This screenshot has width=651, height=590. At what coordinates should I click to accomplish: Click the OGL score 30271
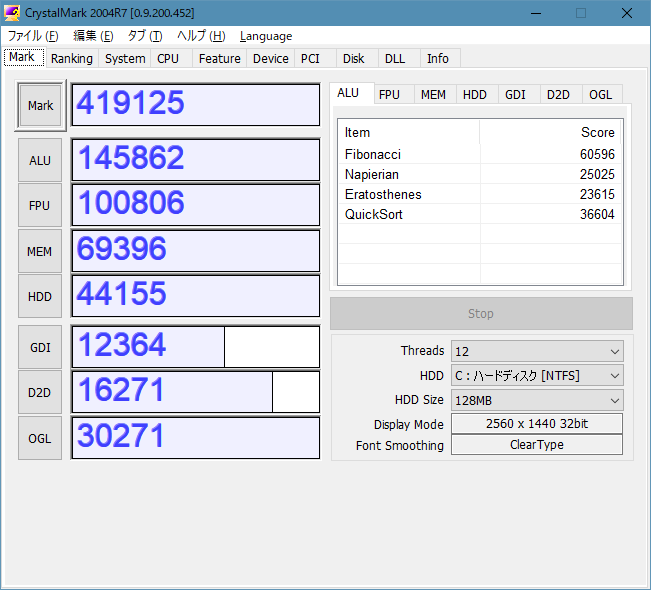coord(196,438)
